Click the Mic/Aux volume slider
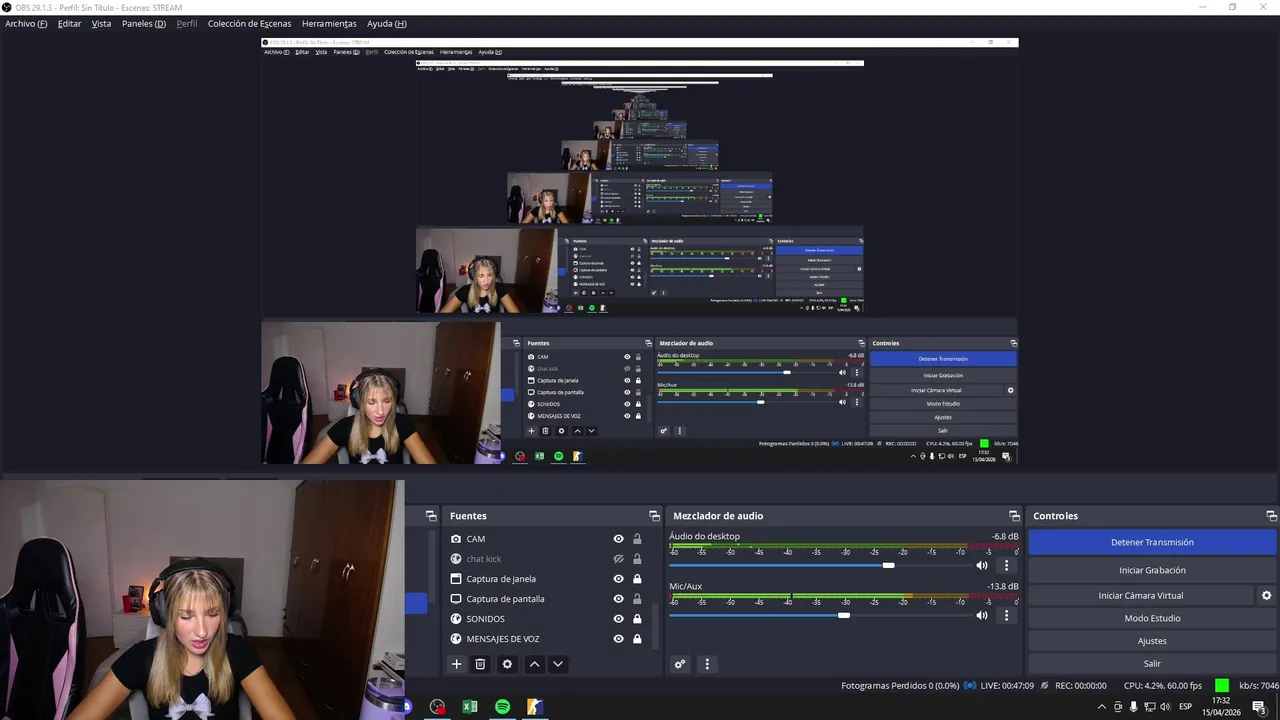 (820, 615)
